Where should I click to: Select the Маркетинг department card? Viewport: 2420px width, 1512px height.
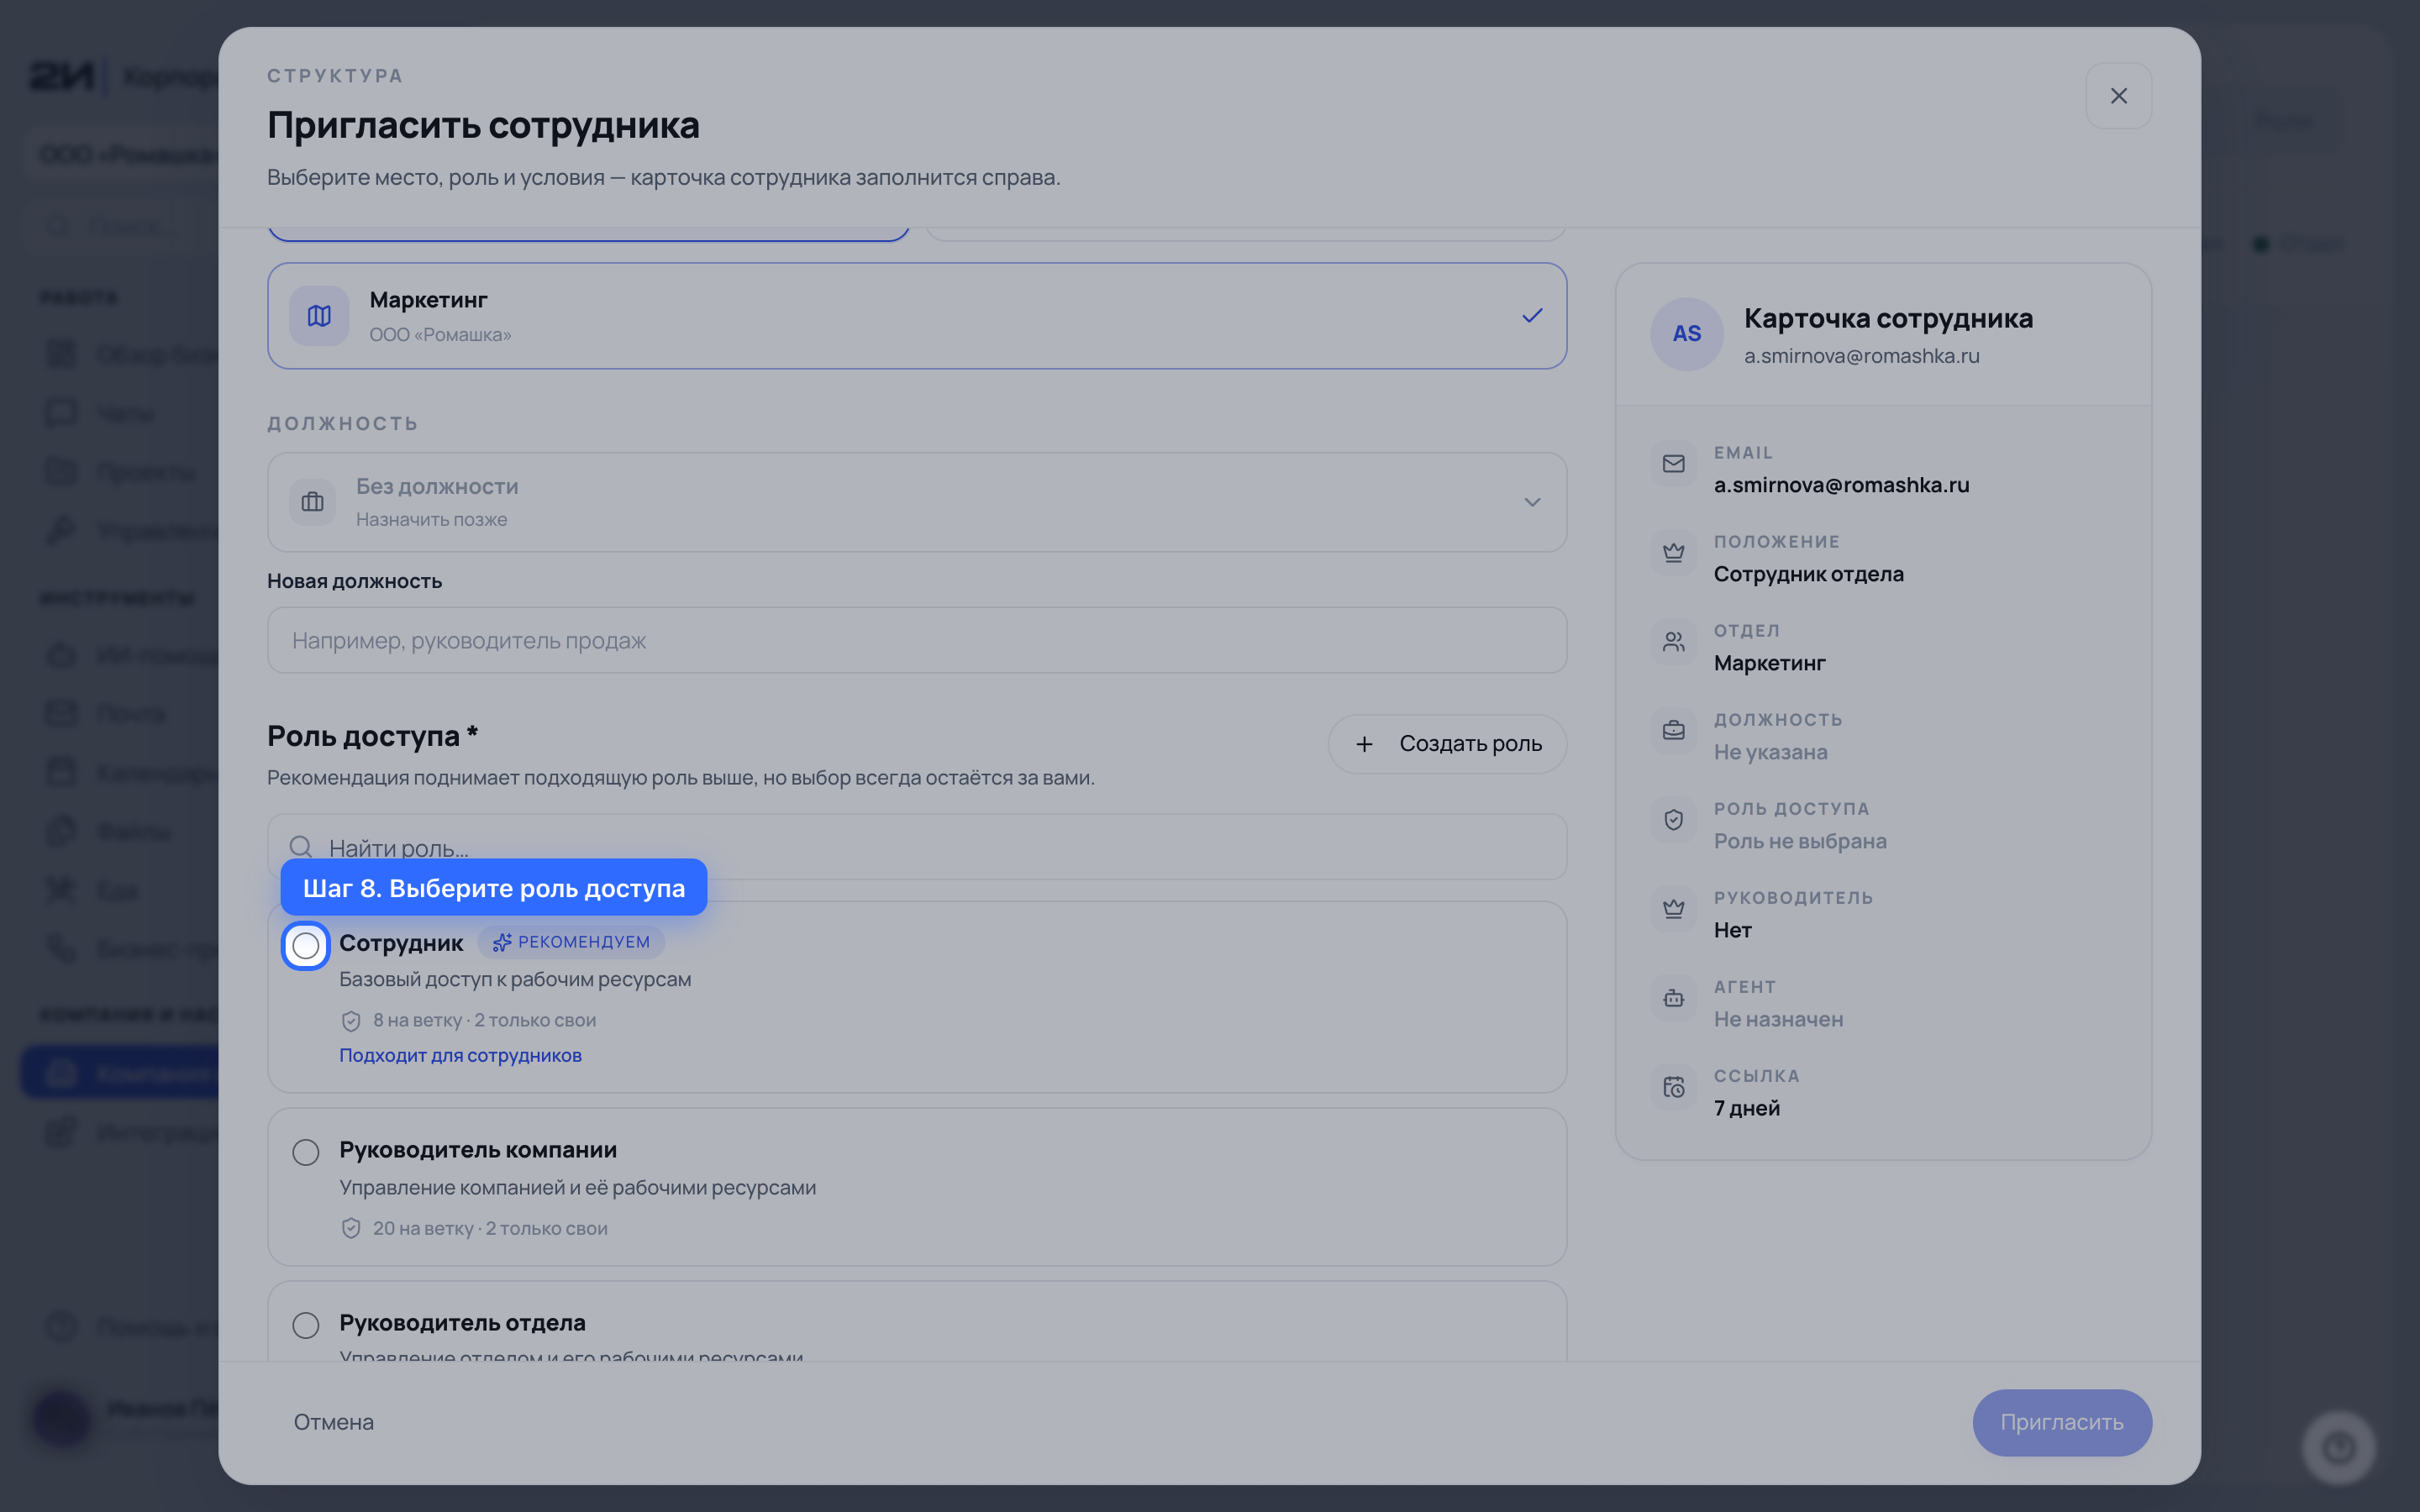coord(916,316)
